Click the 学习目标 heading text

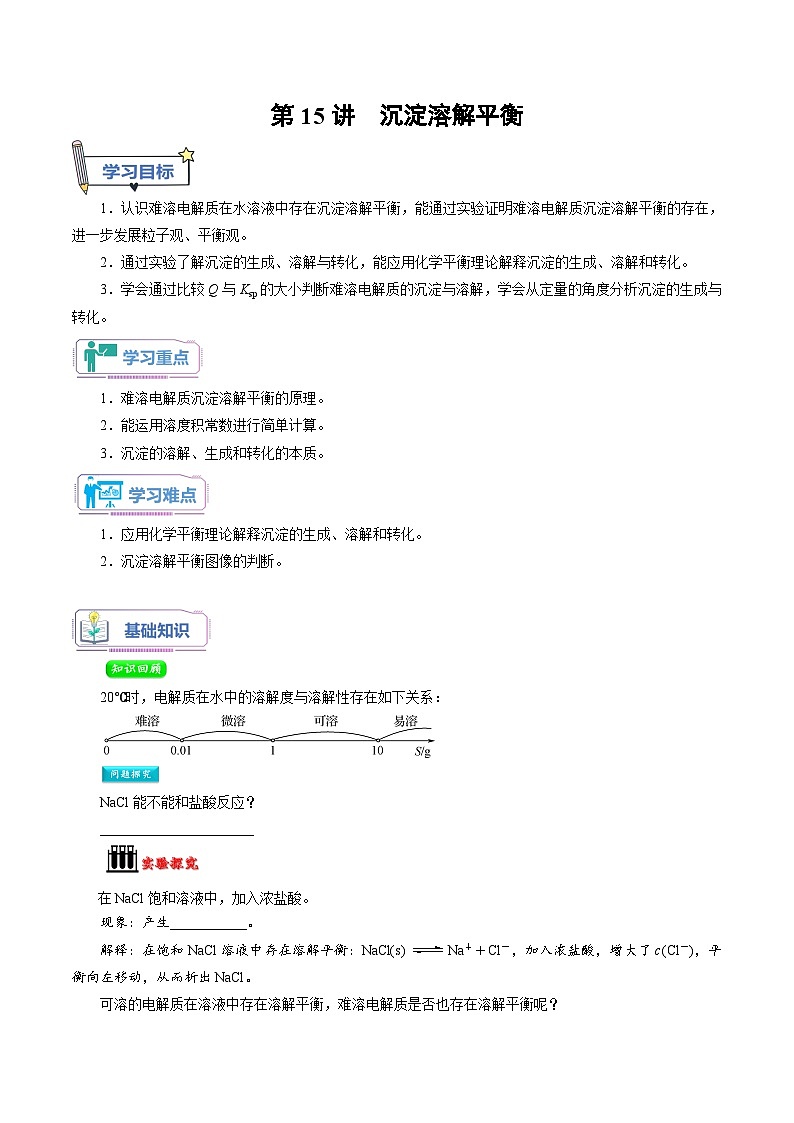tap(137, 172)
